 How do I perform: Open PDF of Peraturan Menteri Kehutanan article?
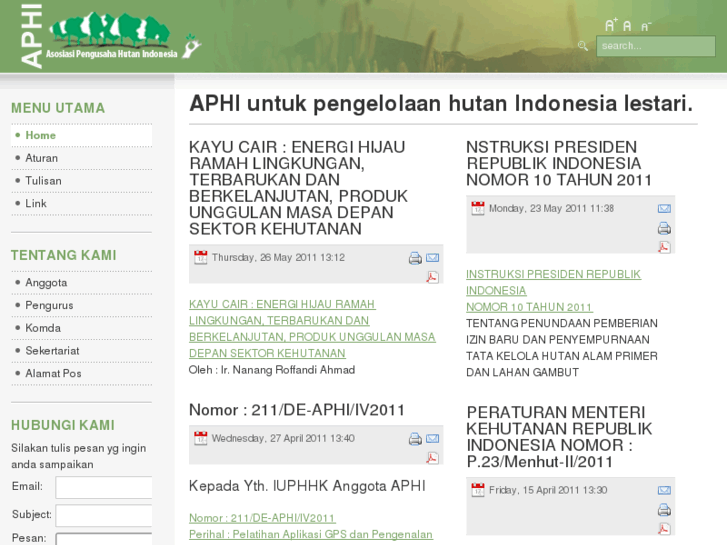[664, 529]
